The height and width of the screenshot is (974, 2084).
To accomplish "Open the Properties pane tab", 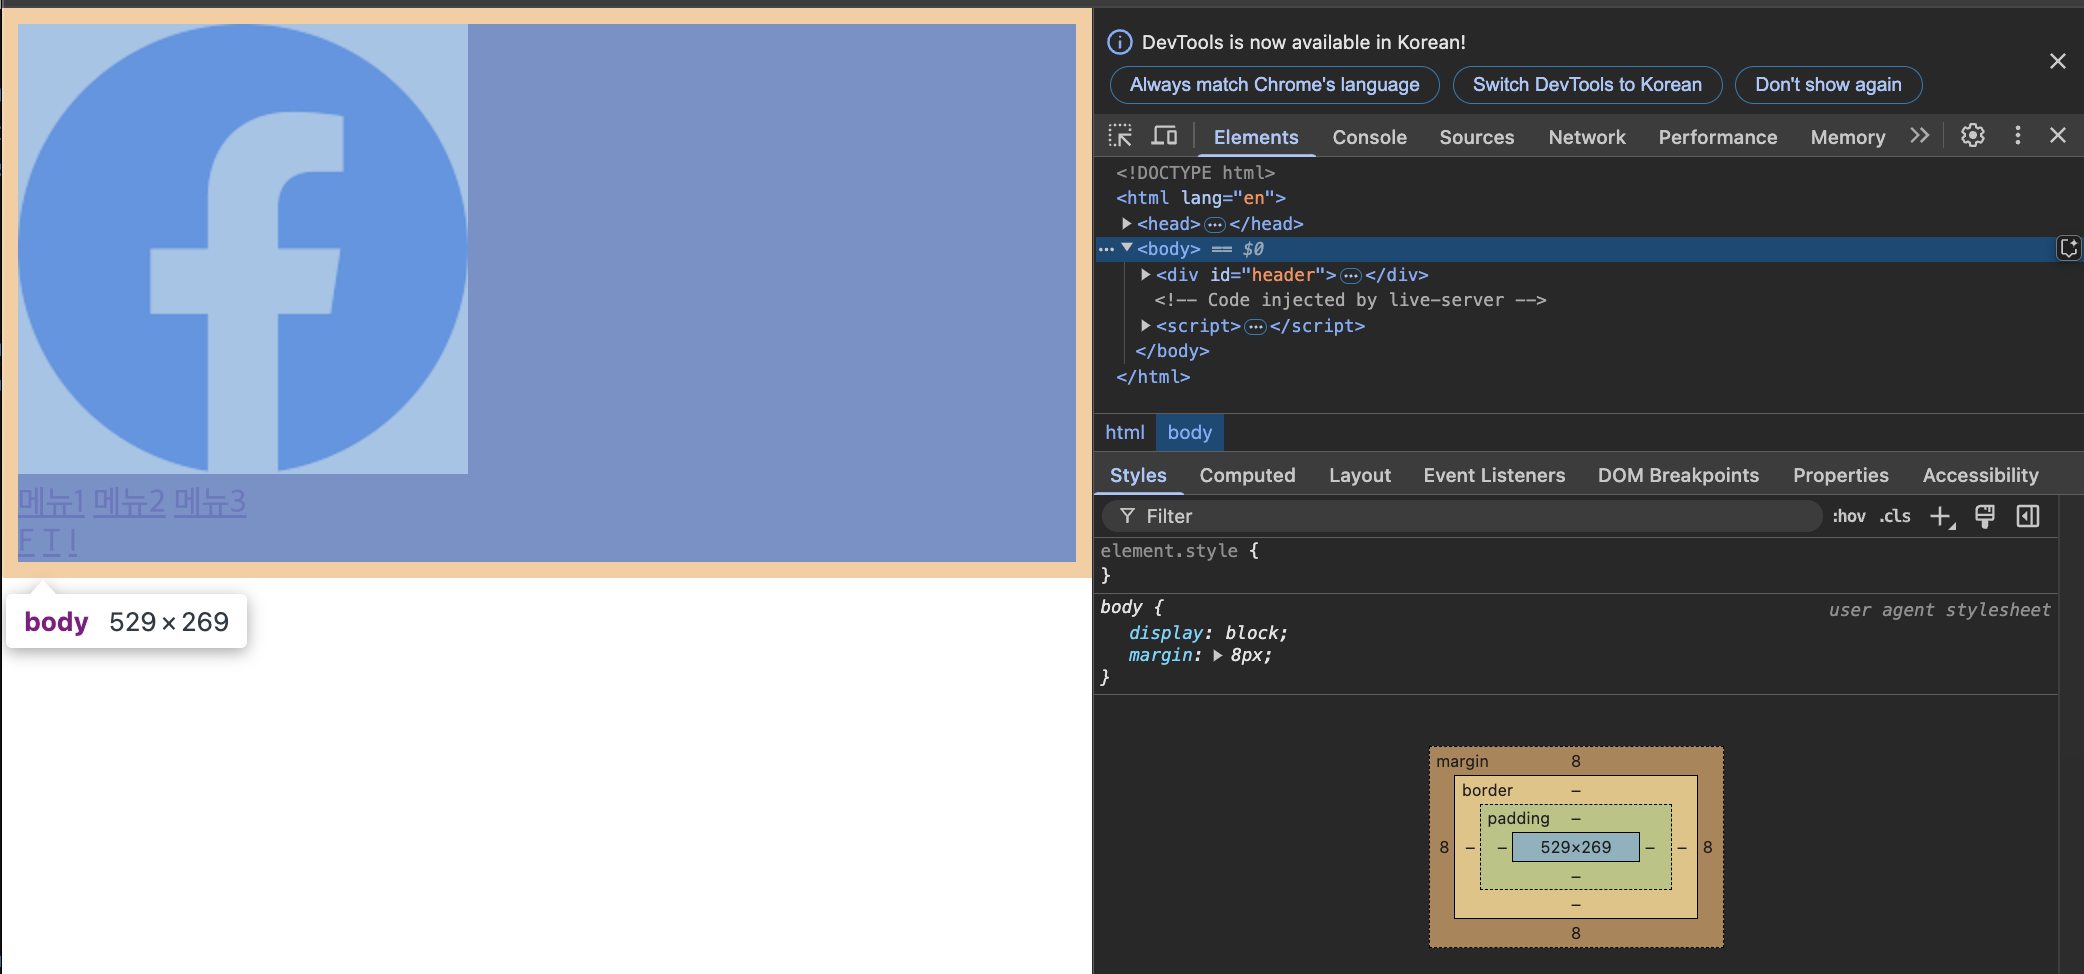I will (x=1840, y=475).
